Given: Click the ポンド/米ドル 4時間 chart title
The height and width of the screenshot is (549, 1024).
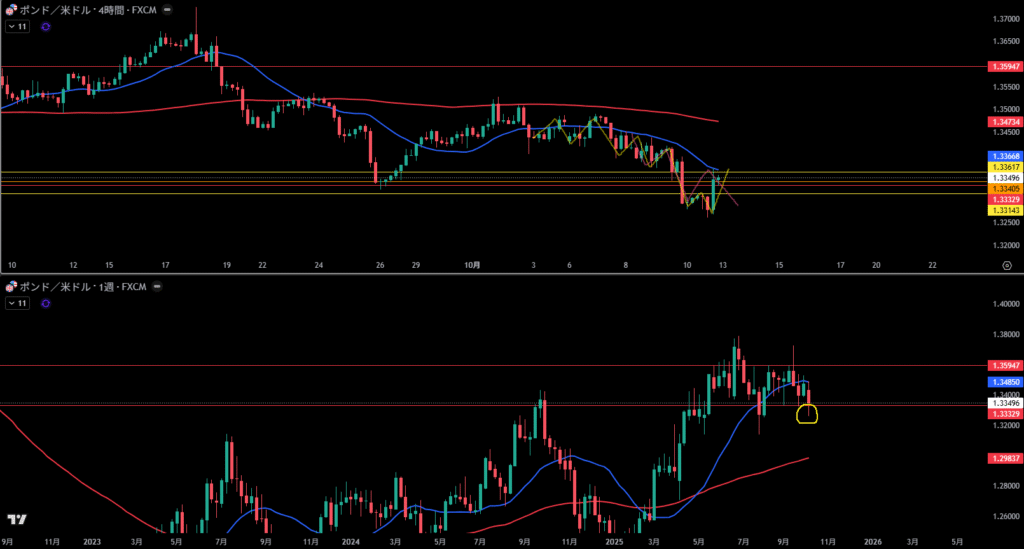Looking at the screenshot, I should pyautogui.click(x=84, y=9).
